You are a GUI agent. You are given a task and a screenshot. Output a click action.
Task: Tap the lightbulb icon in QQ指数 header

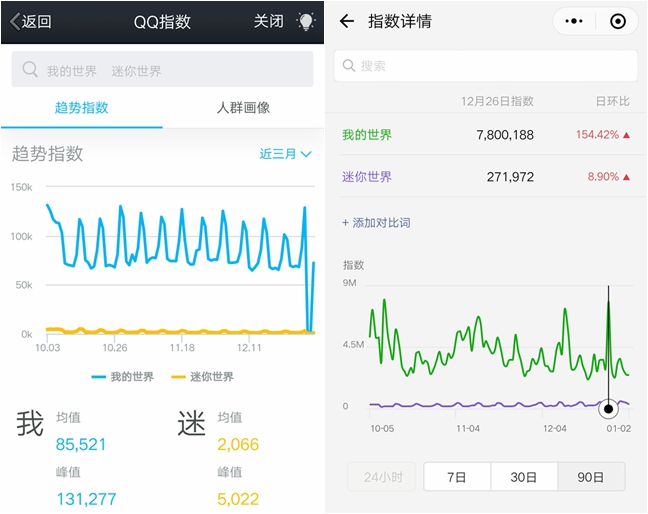pyautogui.click(x=305, y=21)
